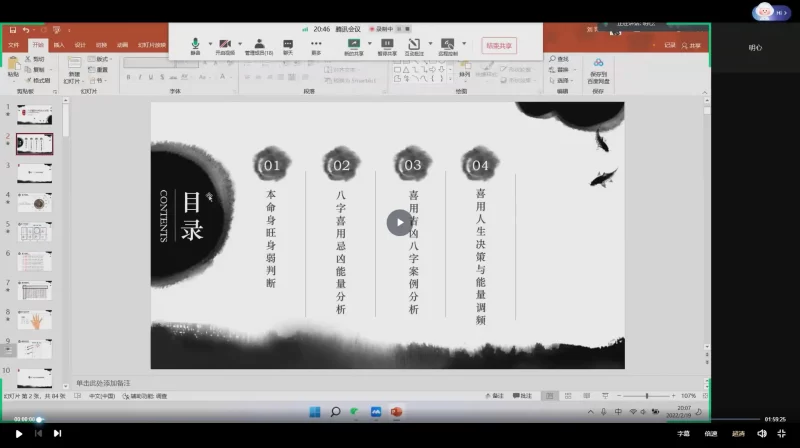Click the red end sharing button

click(x=499, y=45)
